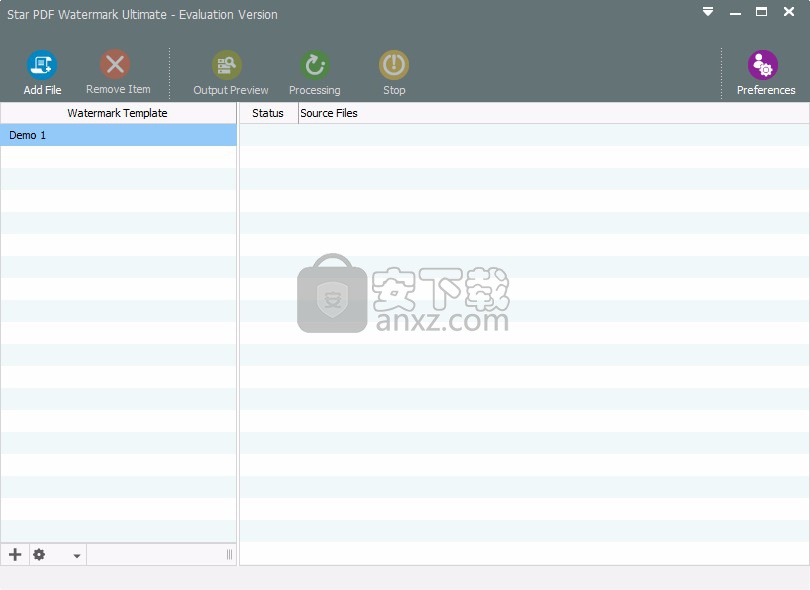Add a new watermark template with plus icon
This screenshot has width=810, height=590.
click(15, 554)
